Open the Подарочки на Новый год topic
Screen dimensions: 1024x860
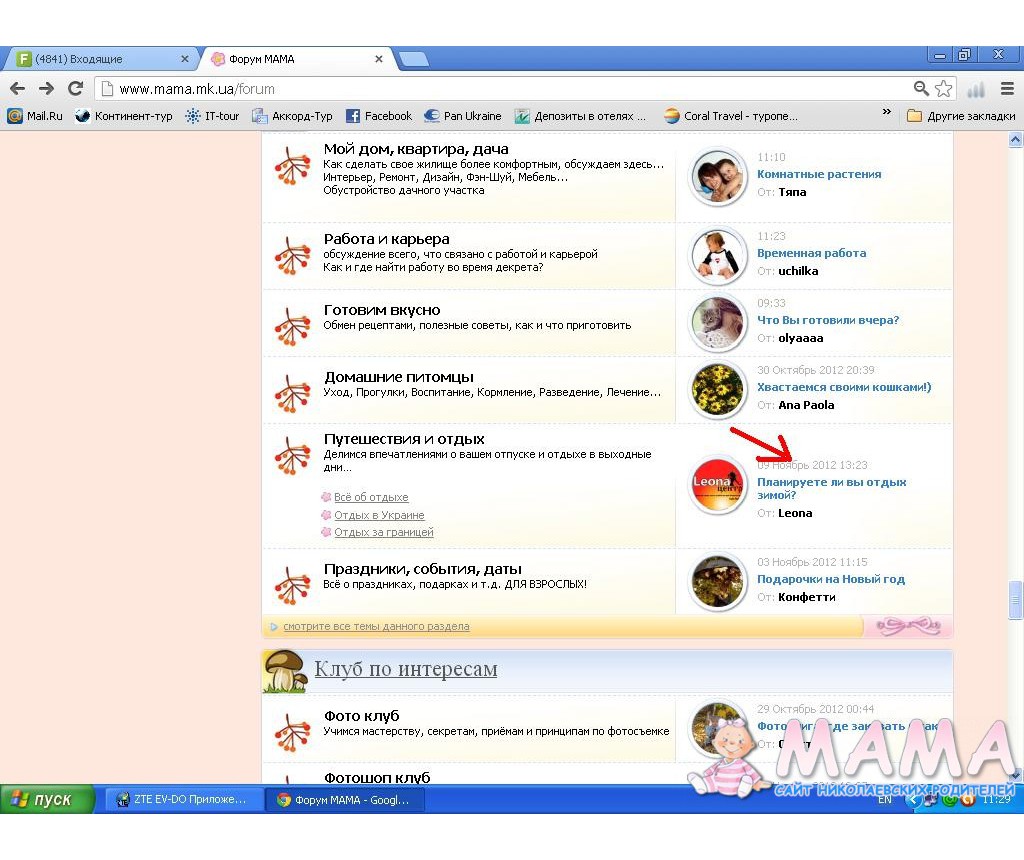830,579
